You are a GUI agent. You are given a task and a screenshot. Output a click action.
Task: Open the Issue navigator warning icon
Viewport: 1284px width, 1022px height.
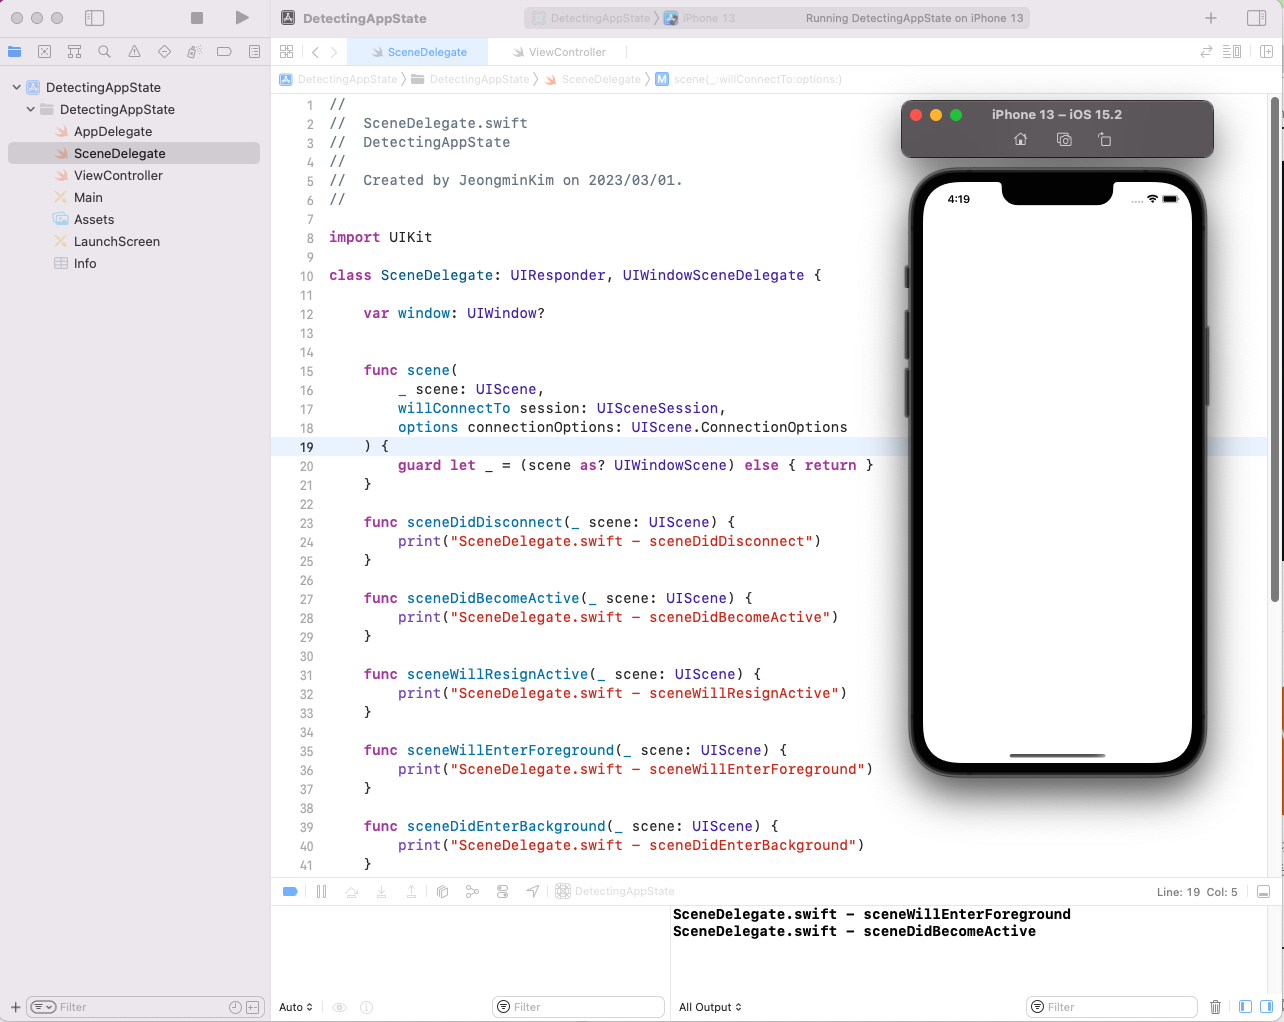point(135,52)
